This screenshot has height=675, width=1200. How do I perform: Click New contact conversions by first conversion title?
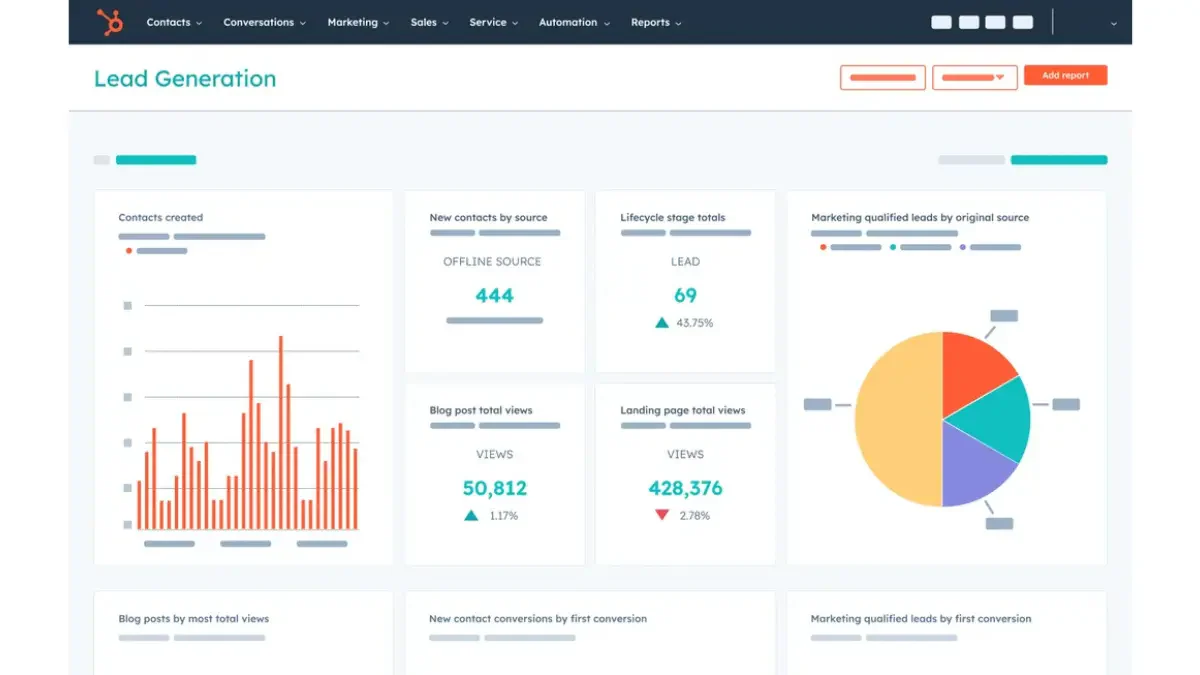click(538, 618)
